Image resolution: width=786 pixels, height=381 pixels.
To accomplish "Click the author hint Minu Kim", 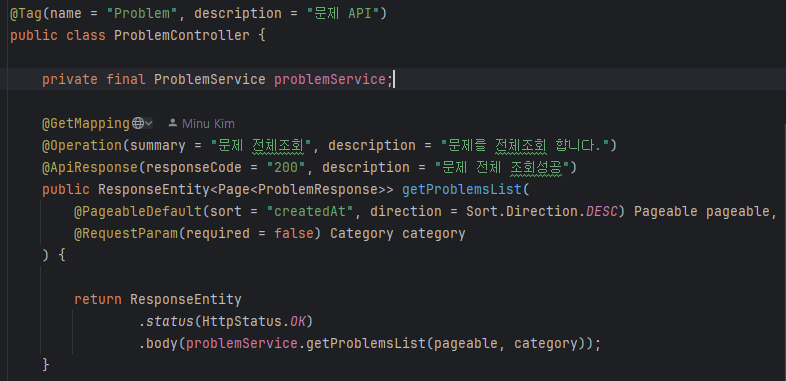I will (x=208, y=124).
